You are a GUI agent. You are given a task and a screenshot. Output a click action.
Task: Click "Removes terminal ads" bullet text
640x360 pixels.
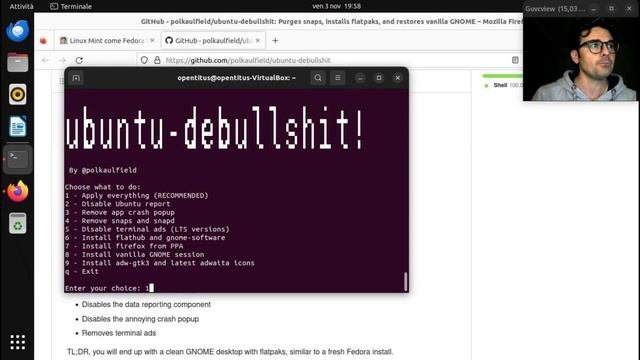pyautogui.click(x=119, y=333)
